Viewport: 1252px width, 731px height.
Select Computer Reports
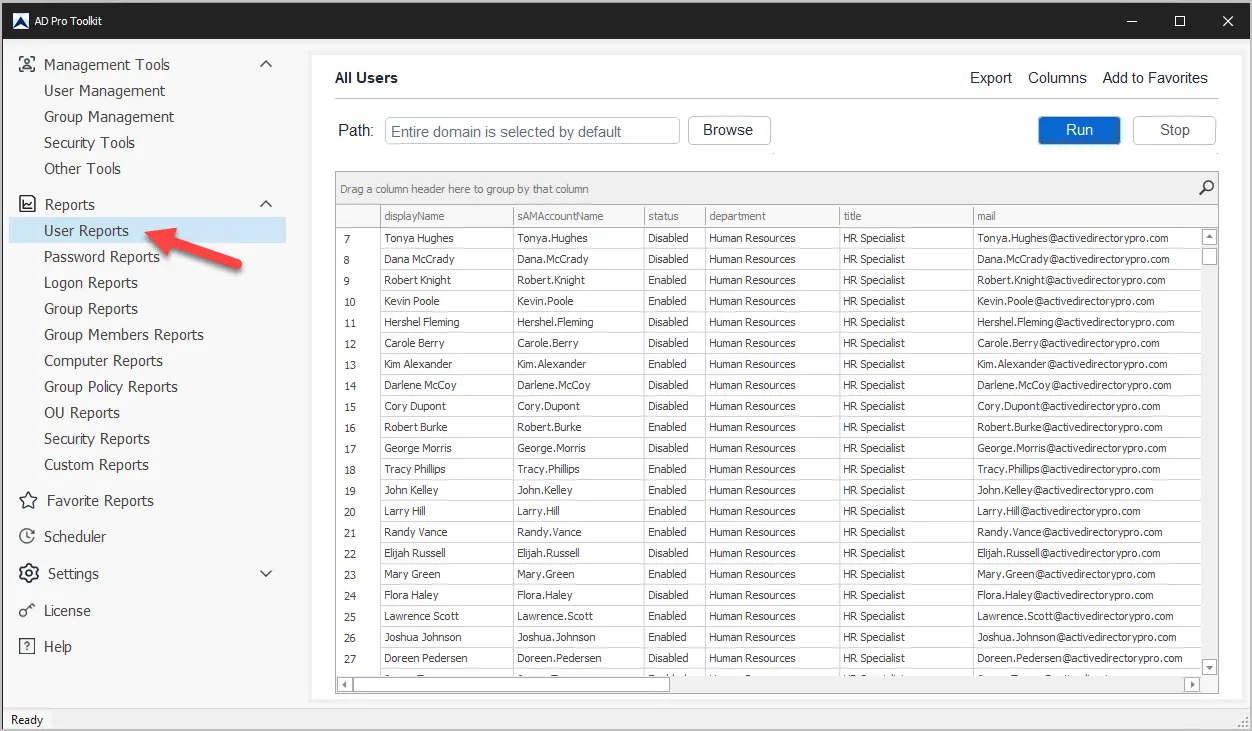pyautogui.click(x=103, y=361)
